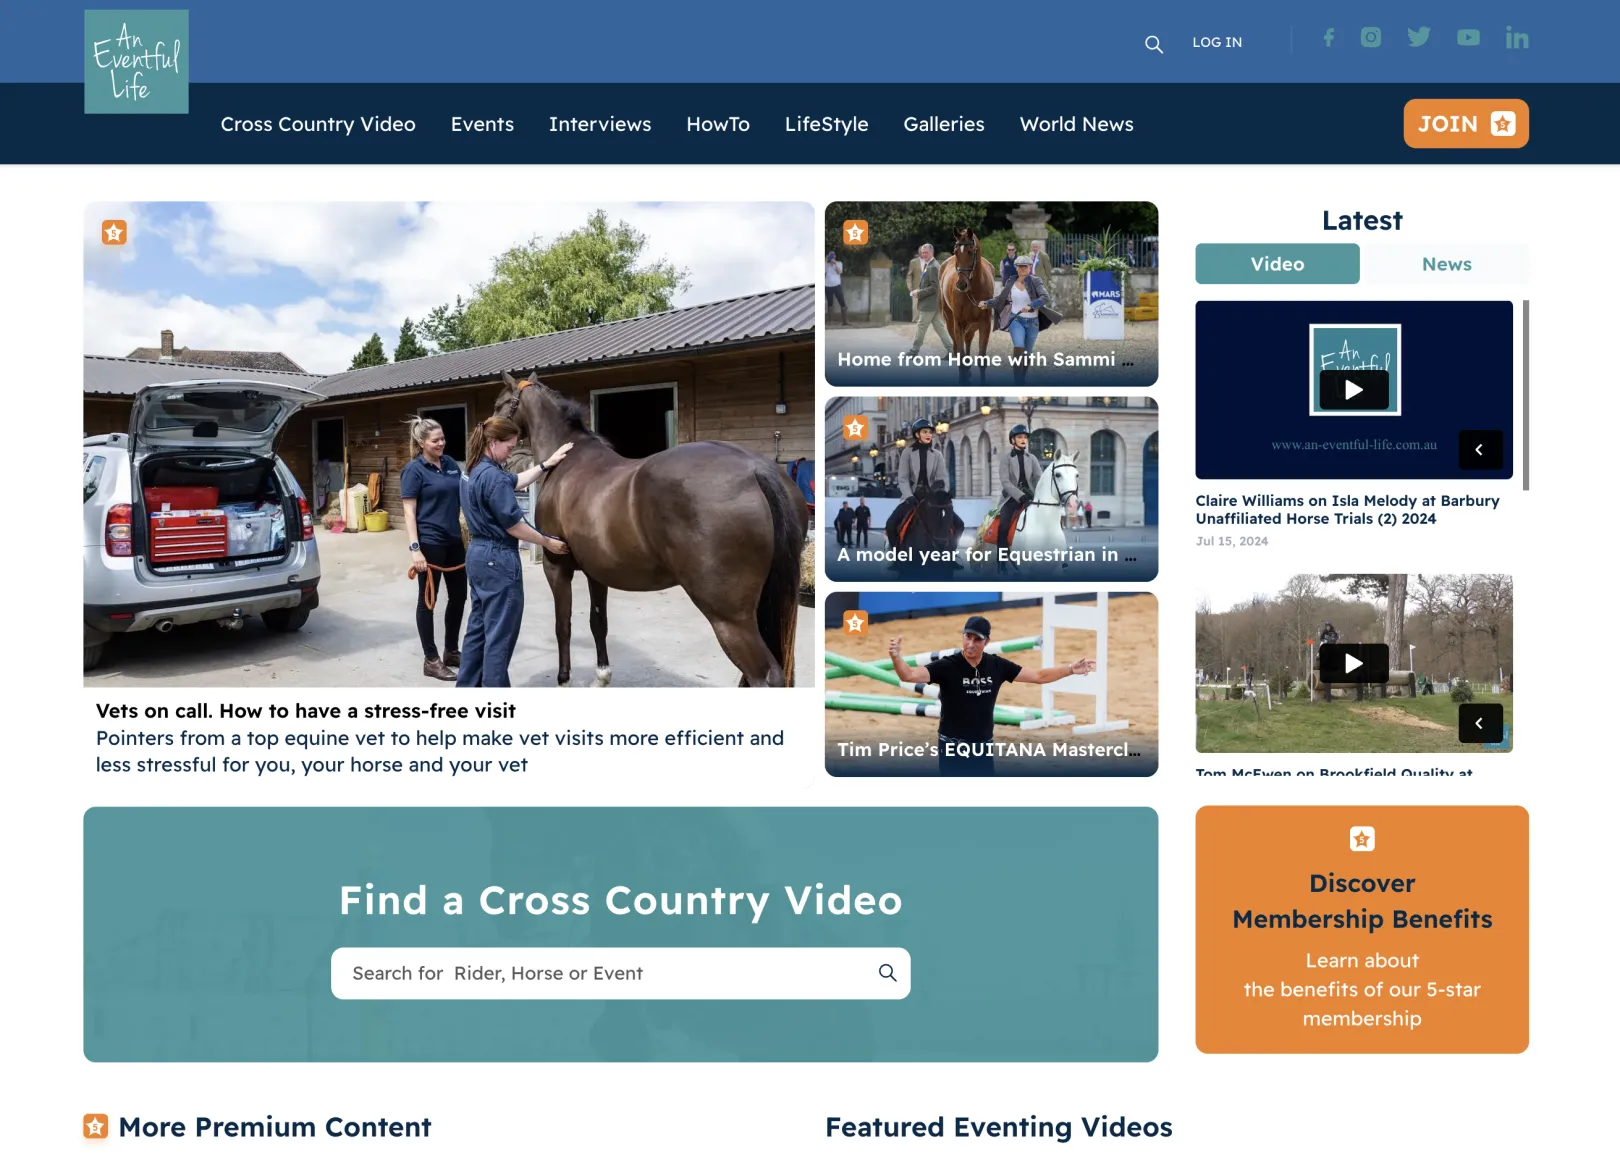Open the Facebook social icon
The width and height of the screenshot is (1620, 1160).
(1328, 38)
